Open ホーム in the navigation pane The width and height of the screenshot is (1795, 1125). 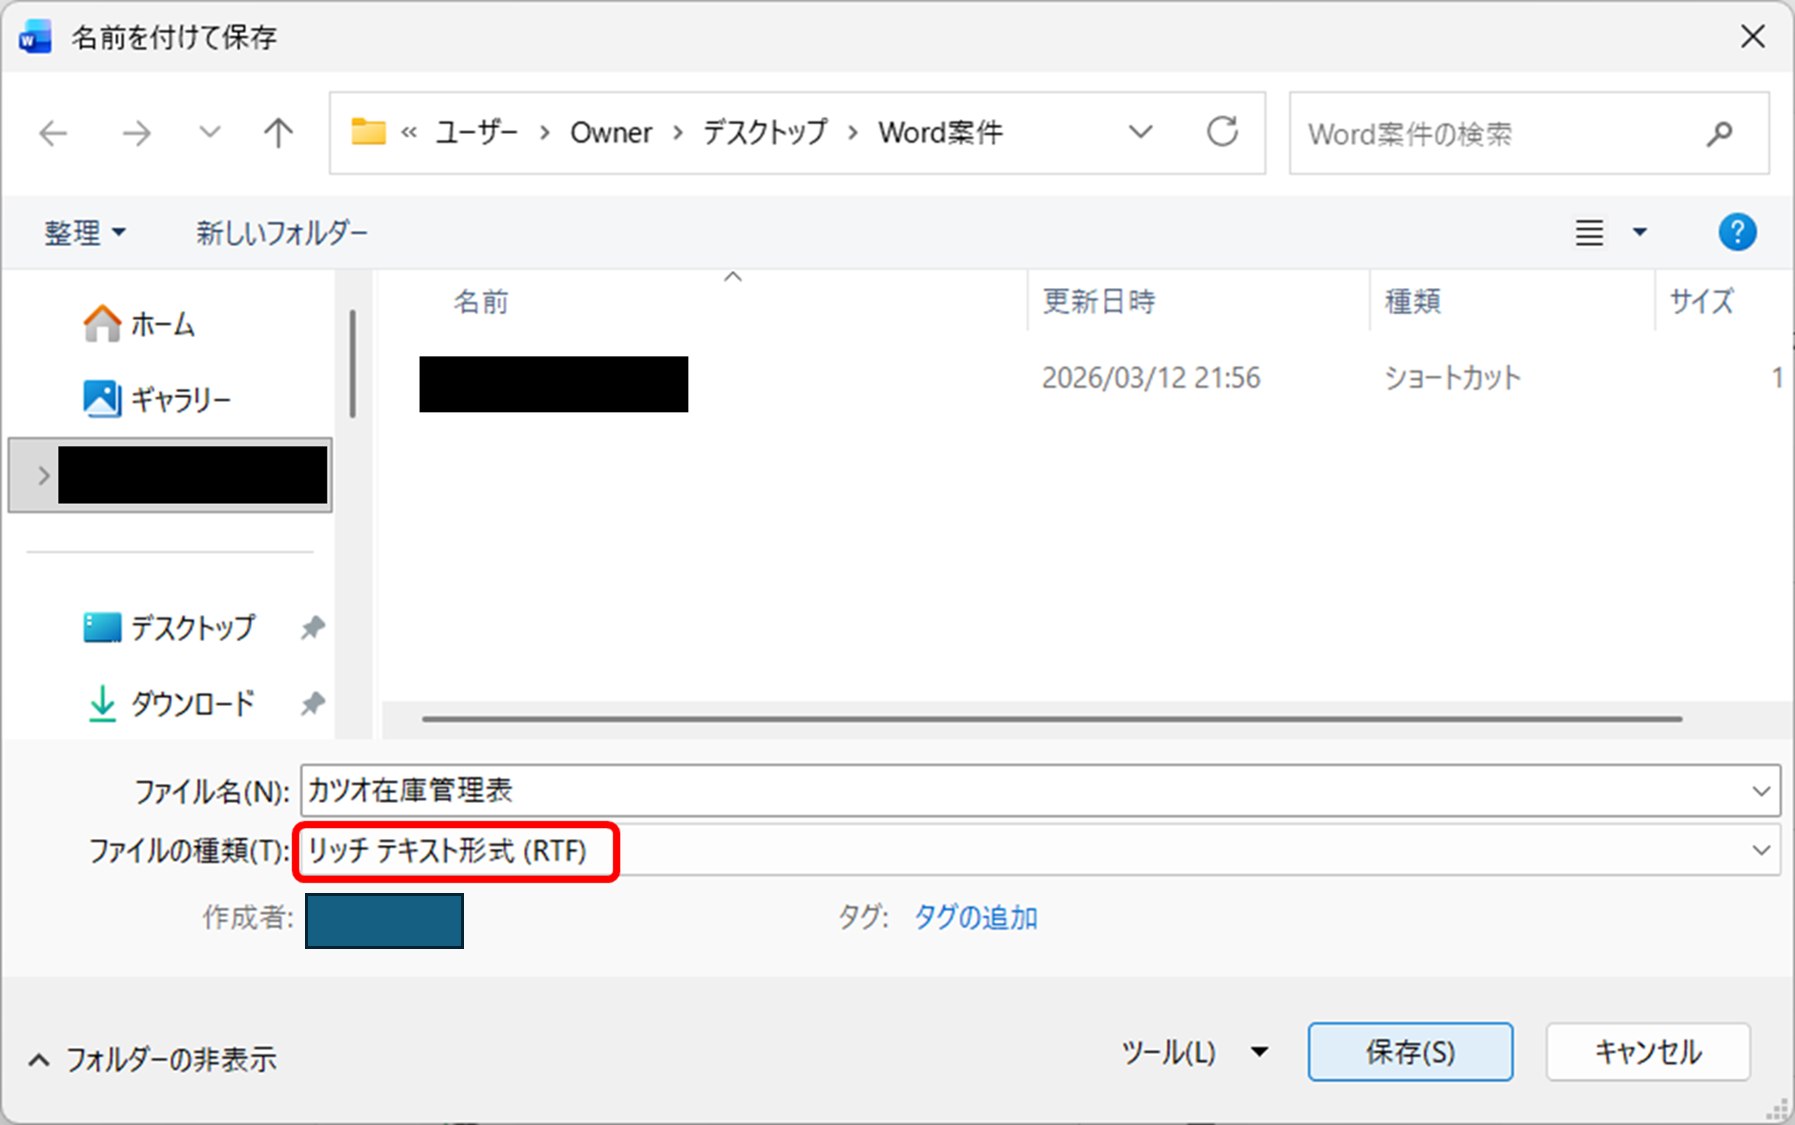(162, 324)
